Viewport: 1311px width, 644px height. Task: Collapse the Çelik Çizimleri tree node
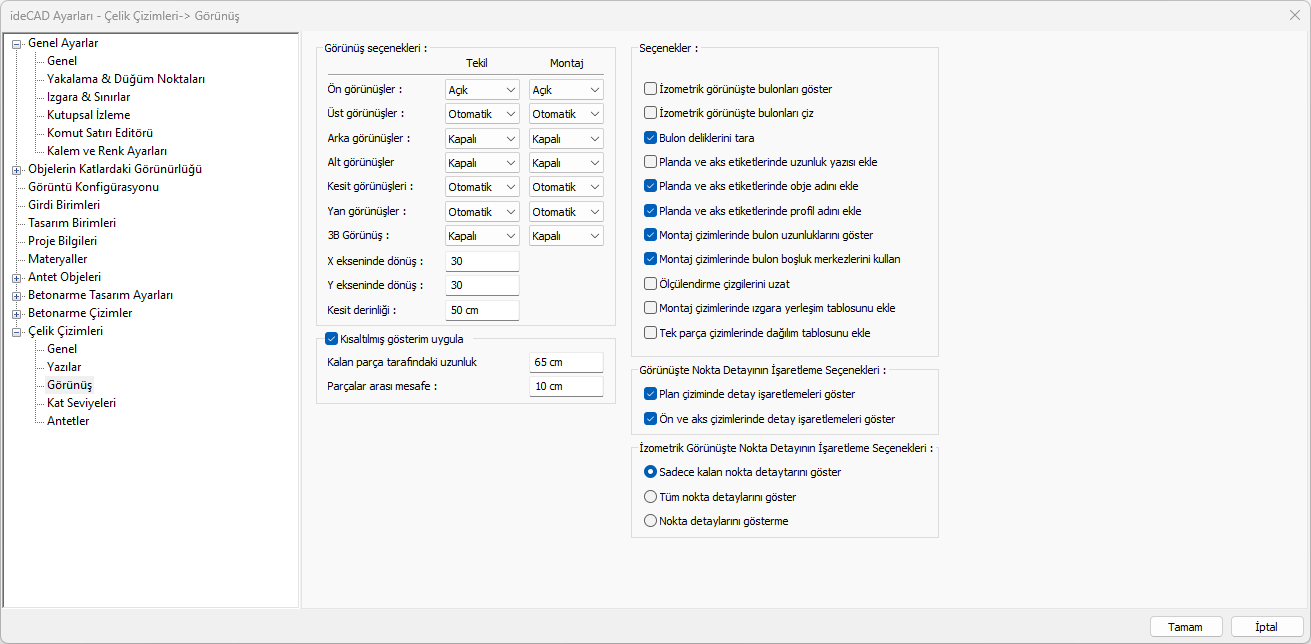(x=17, y=331)
